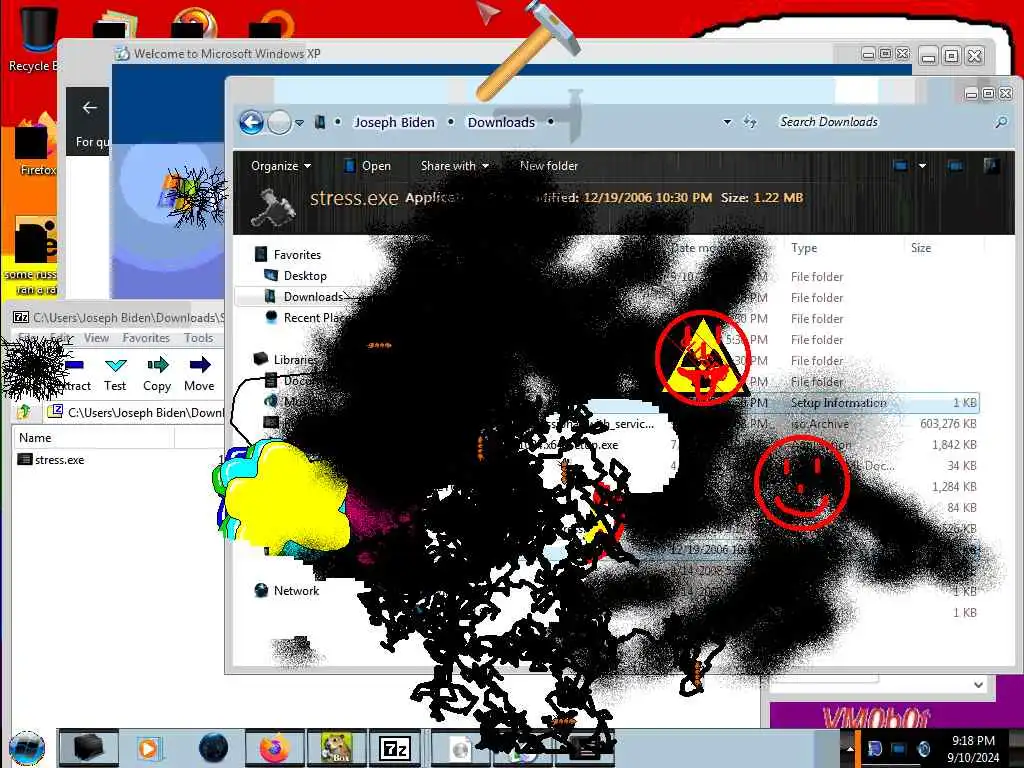Open the Share with dropdown
Screen dimensions: 1024x768
455,166
